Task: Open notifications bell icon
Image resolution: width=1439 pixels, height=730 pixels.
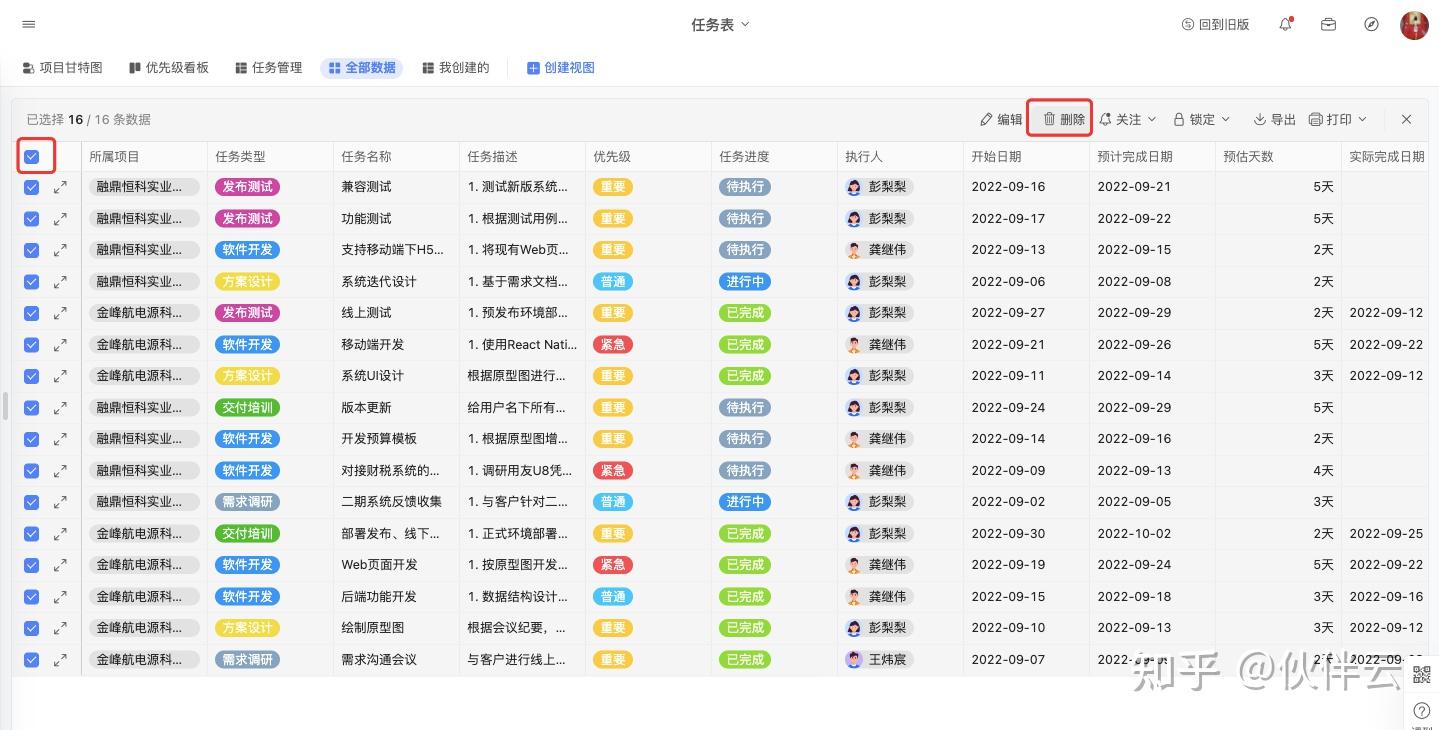Action: click(1286, 24)
